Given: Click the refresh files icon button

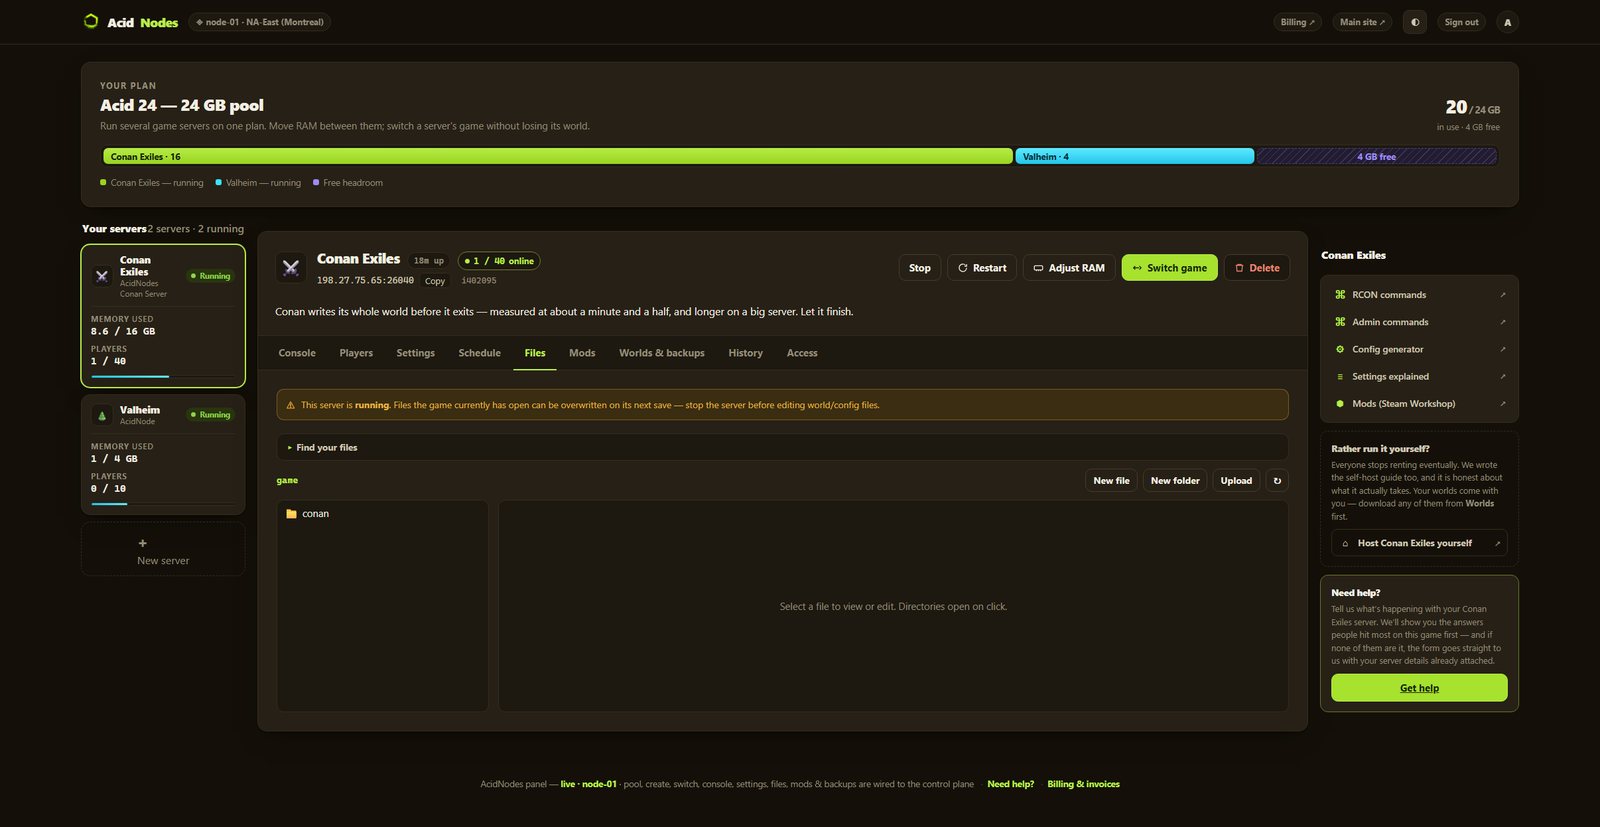Looking at the screenshot, I should (1277, 481).
